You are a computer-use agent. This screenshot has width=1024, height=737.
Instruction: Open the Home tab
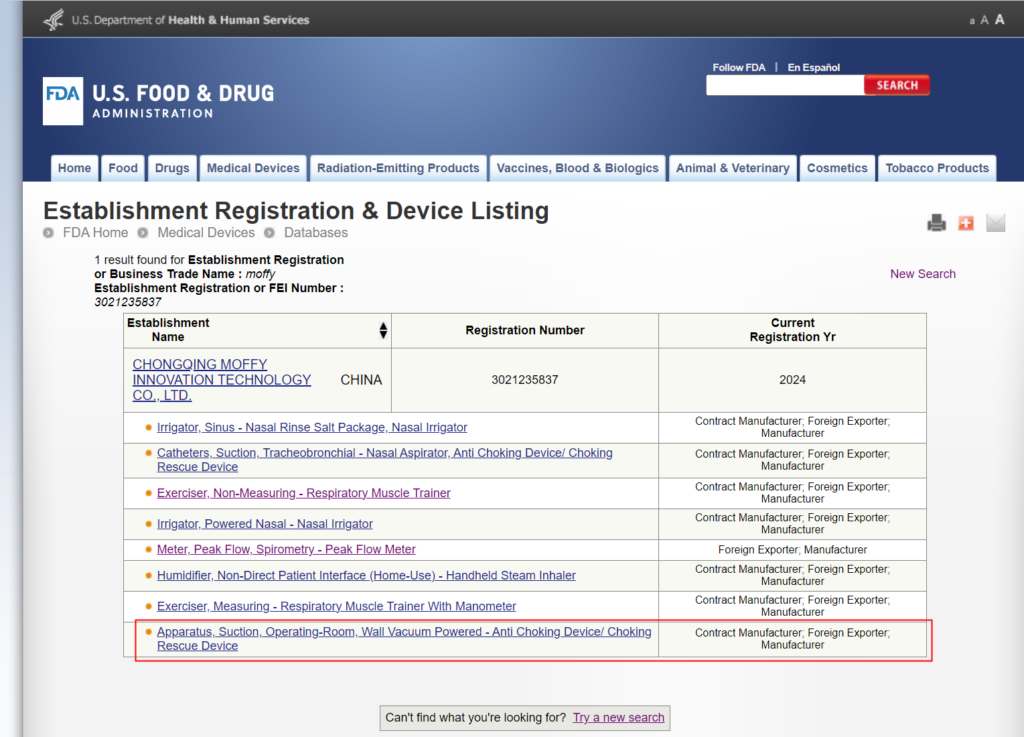[x=74, y=168]
